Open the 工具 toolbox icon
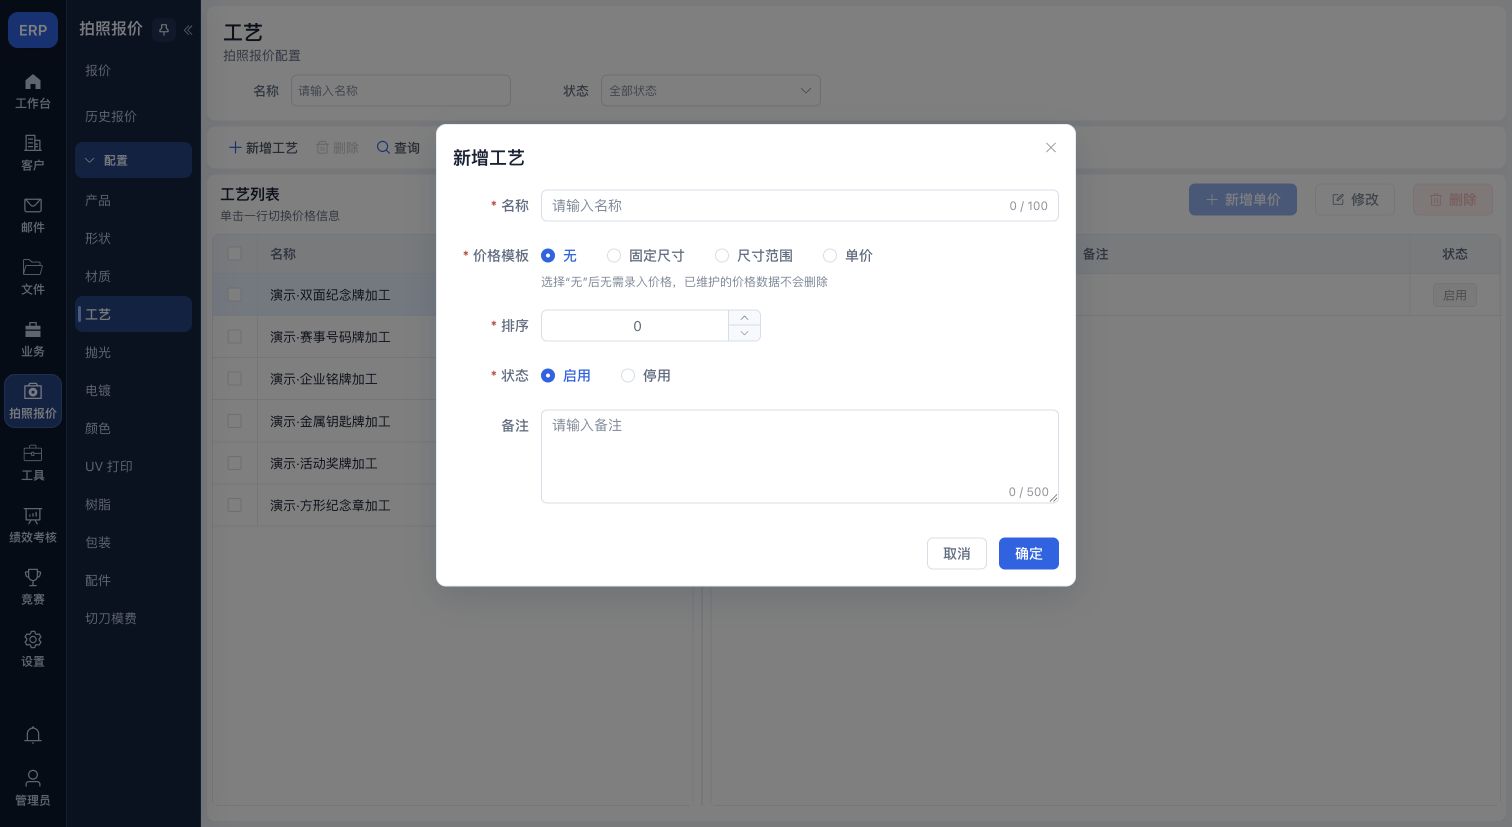 coord(33,463)
